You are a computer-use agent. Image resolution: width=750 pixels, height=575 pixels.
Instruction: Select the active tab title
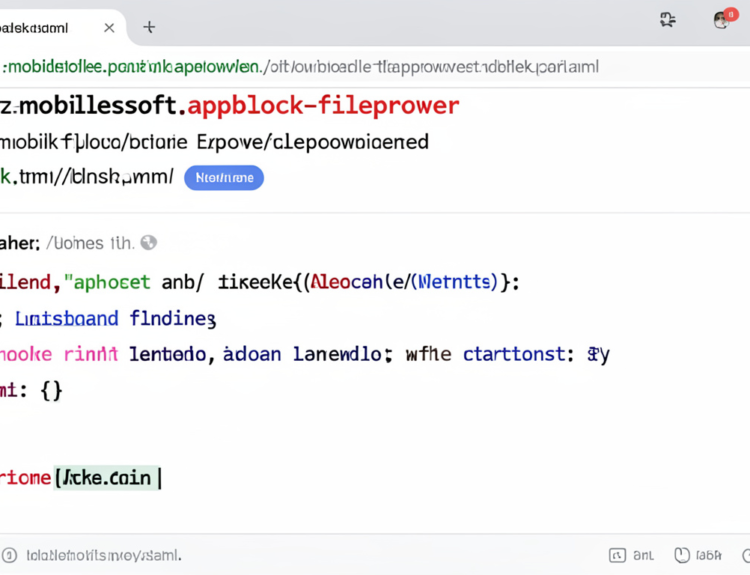point(34,28)
